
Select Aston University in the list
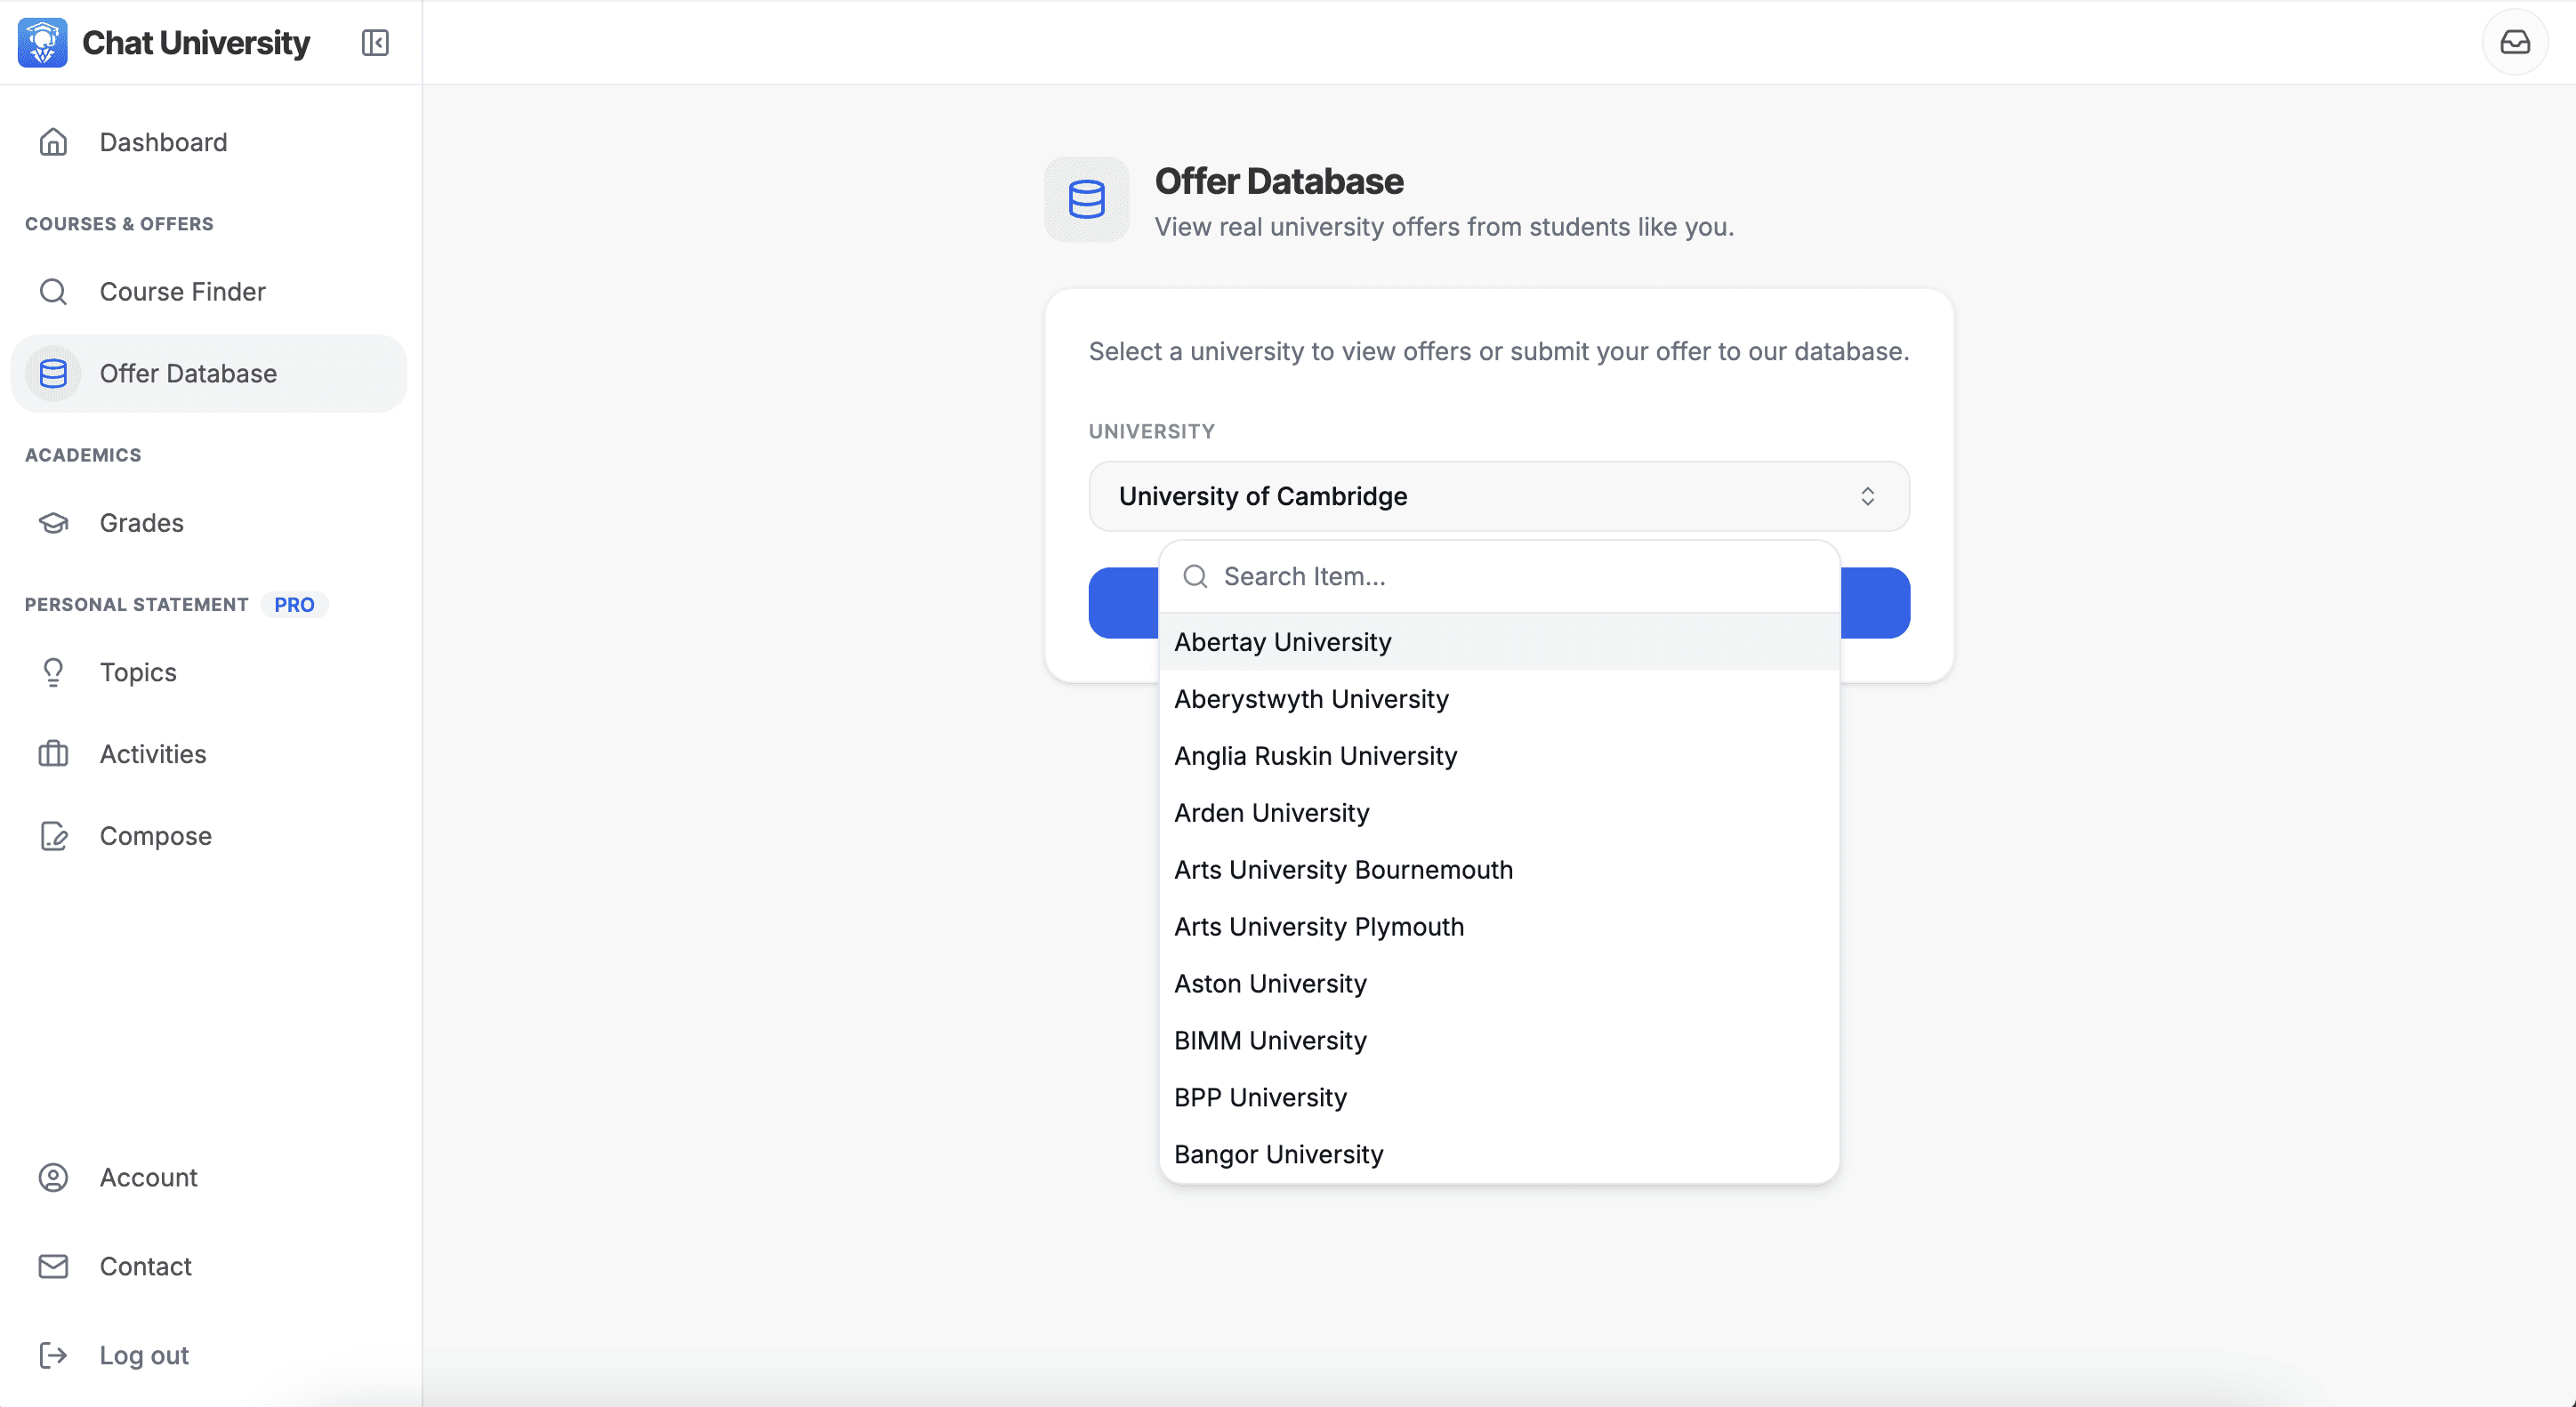[1269, 983]
